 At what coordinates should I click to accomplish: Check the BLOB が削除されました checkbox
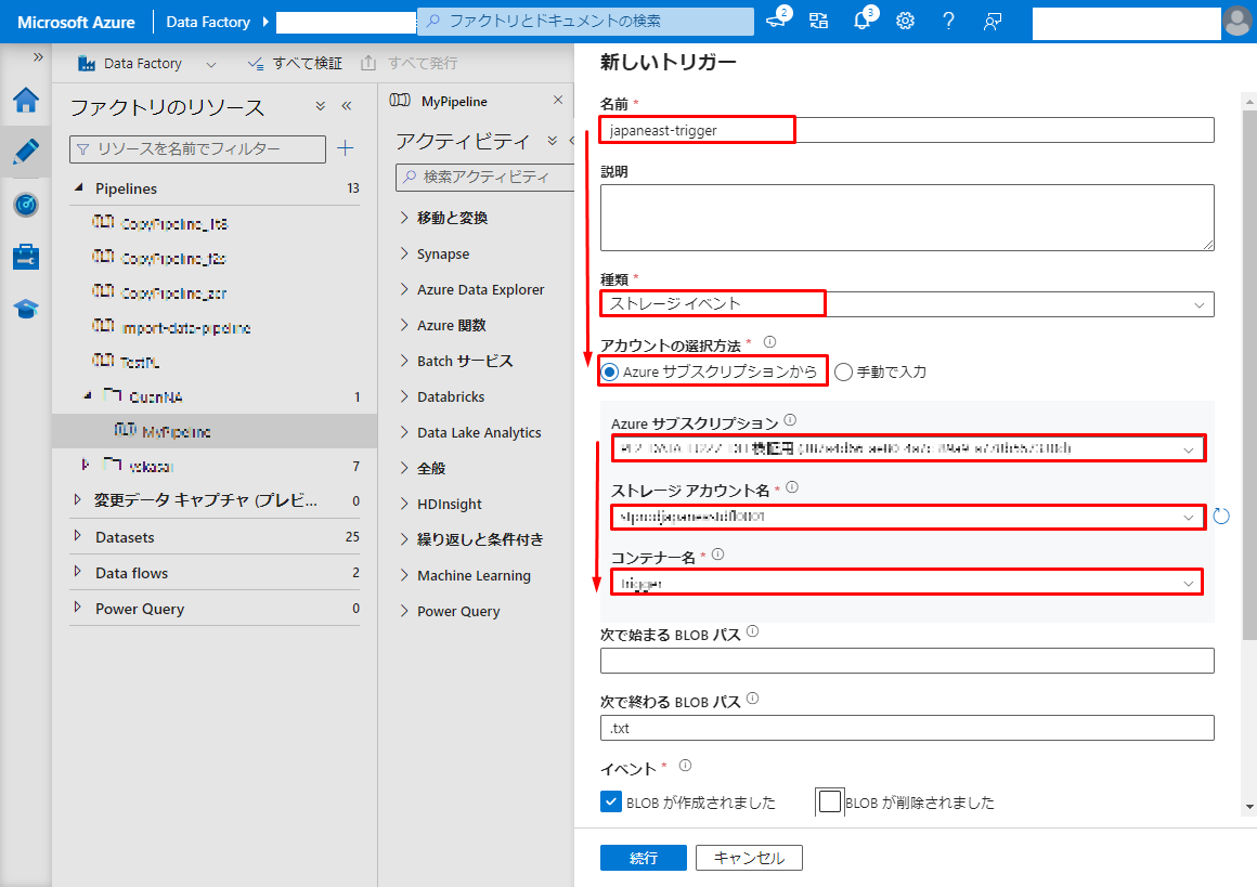click(830, 802)
